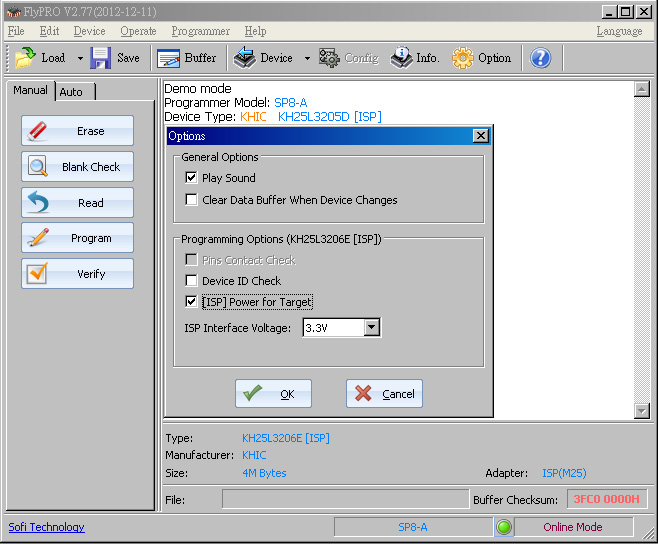Click the KH25L3205D [ISP] device type text
The width and height of the screenshot is (658, 544).
(330, 117)
